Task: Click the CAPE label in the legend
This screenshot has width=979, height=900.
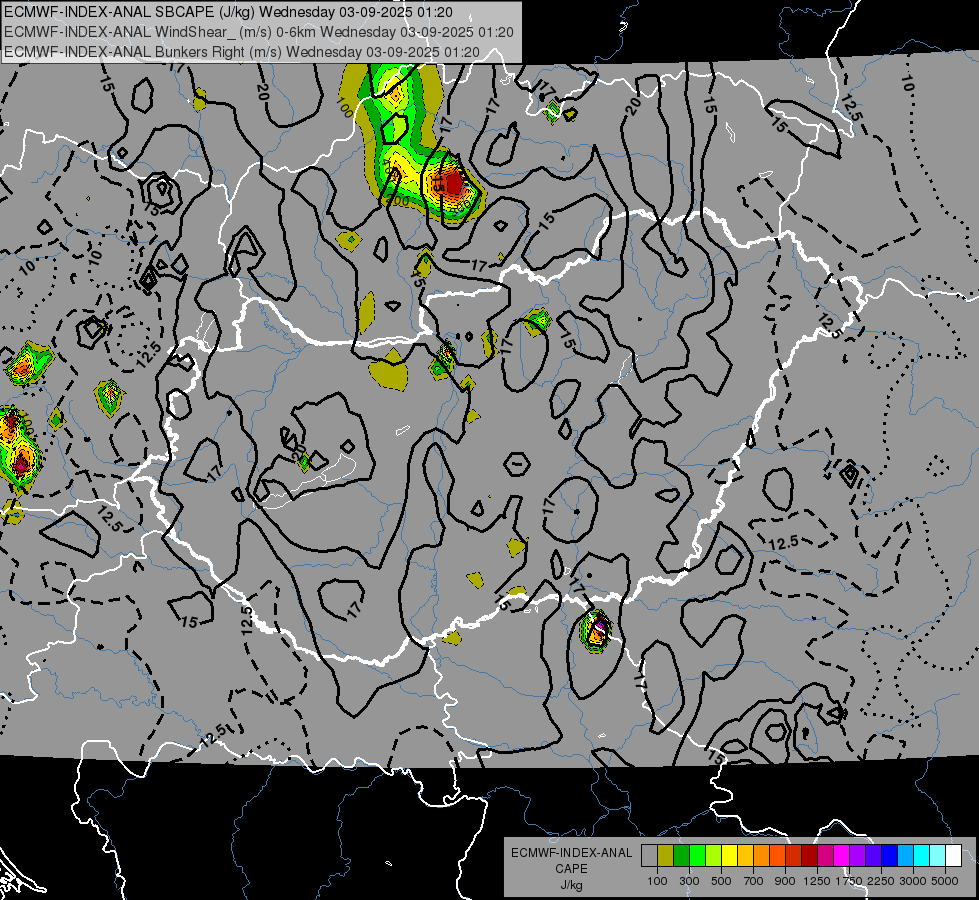Action: click(x=571, y=868)
